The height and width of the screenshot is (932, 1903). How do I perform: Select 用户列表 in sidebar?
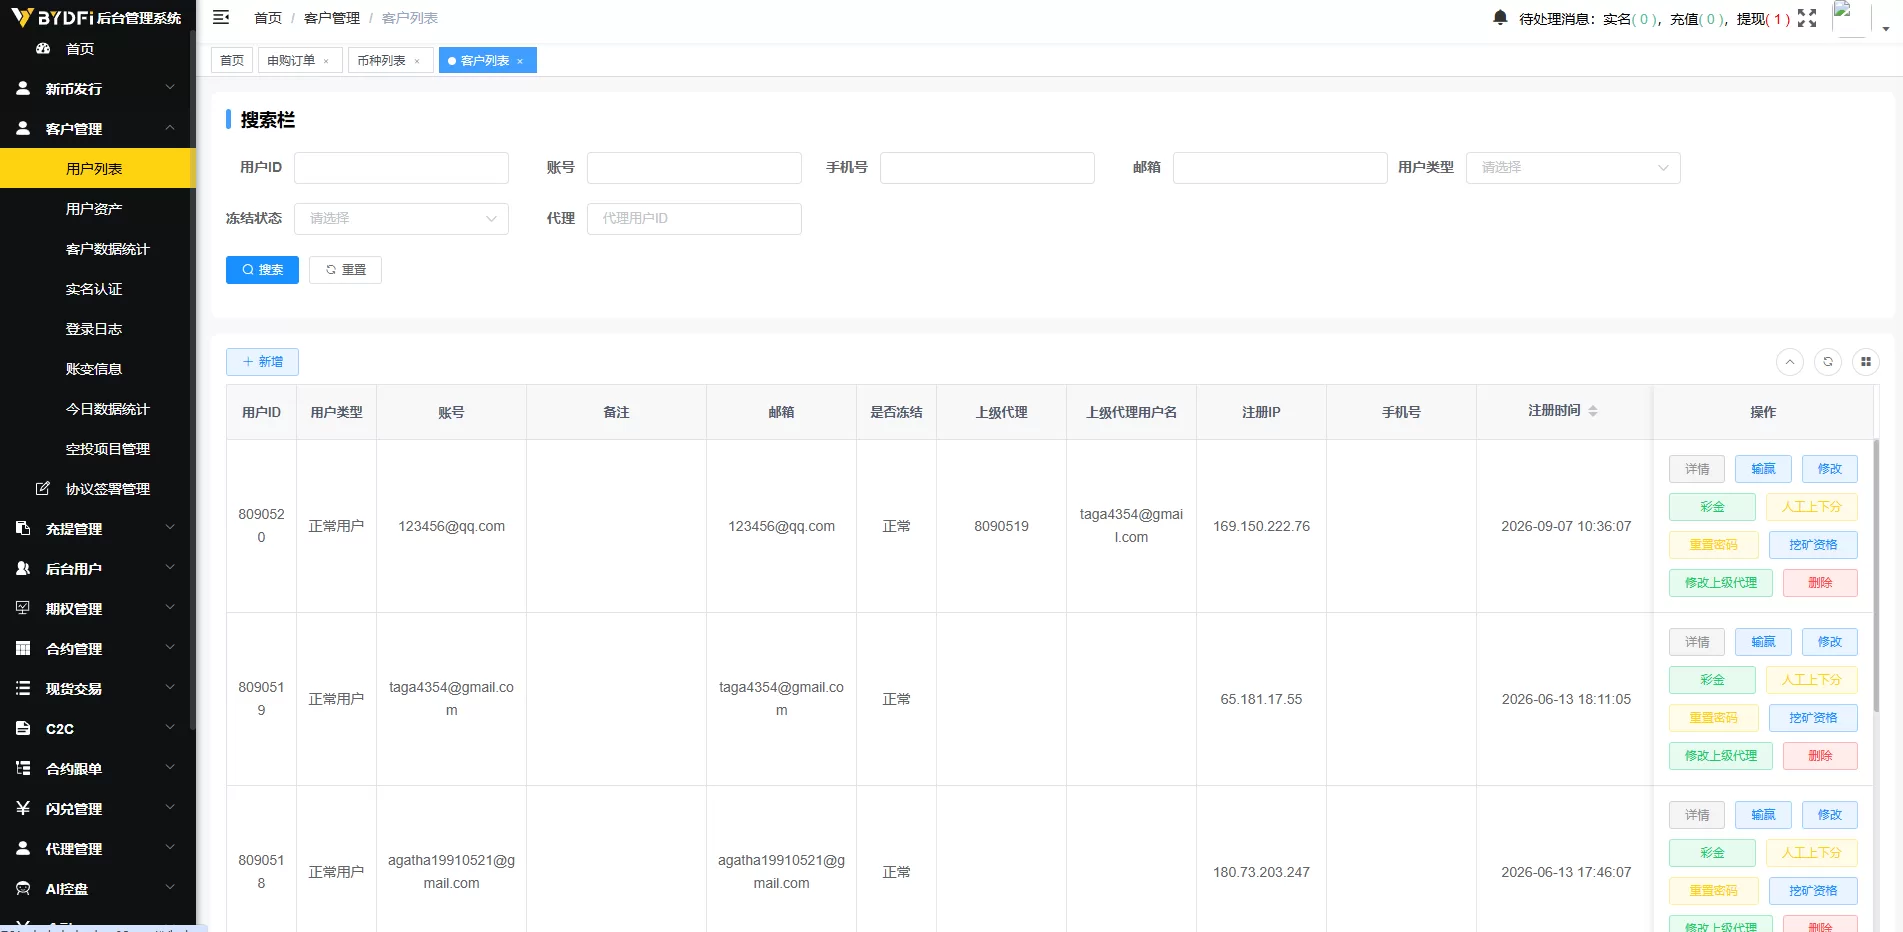pos(98,168)
